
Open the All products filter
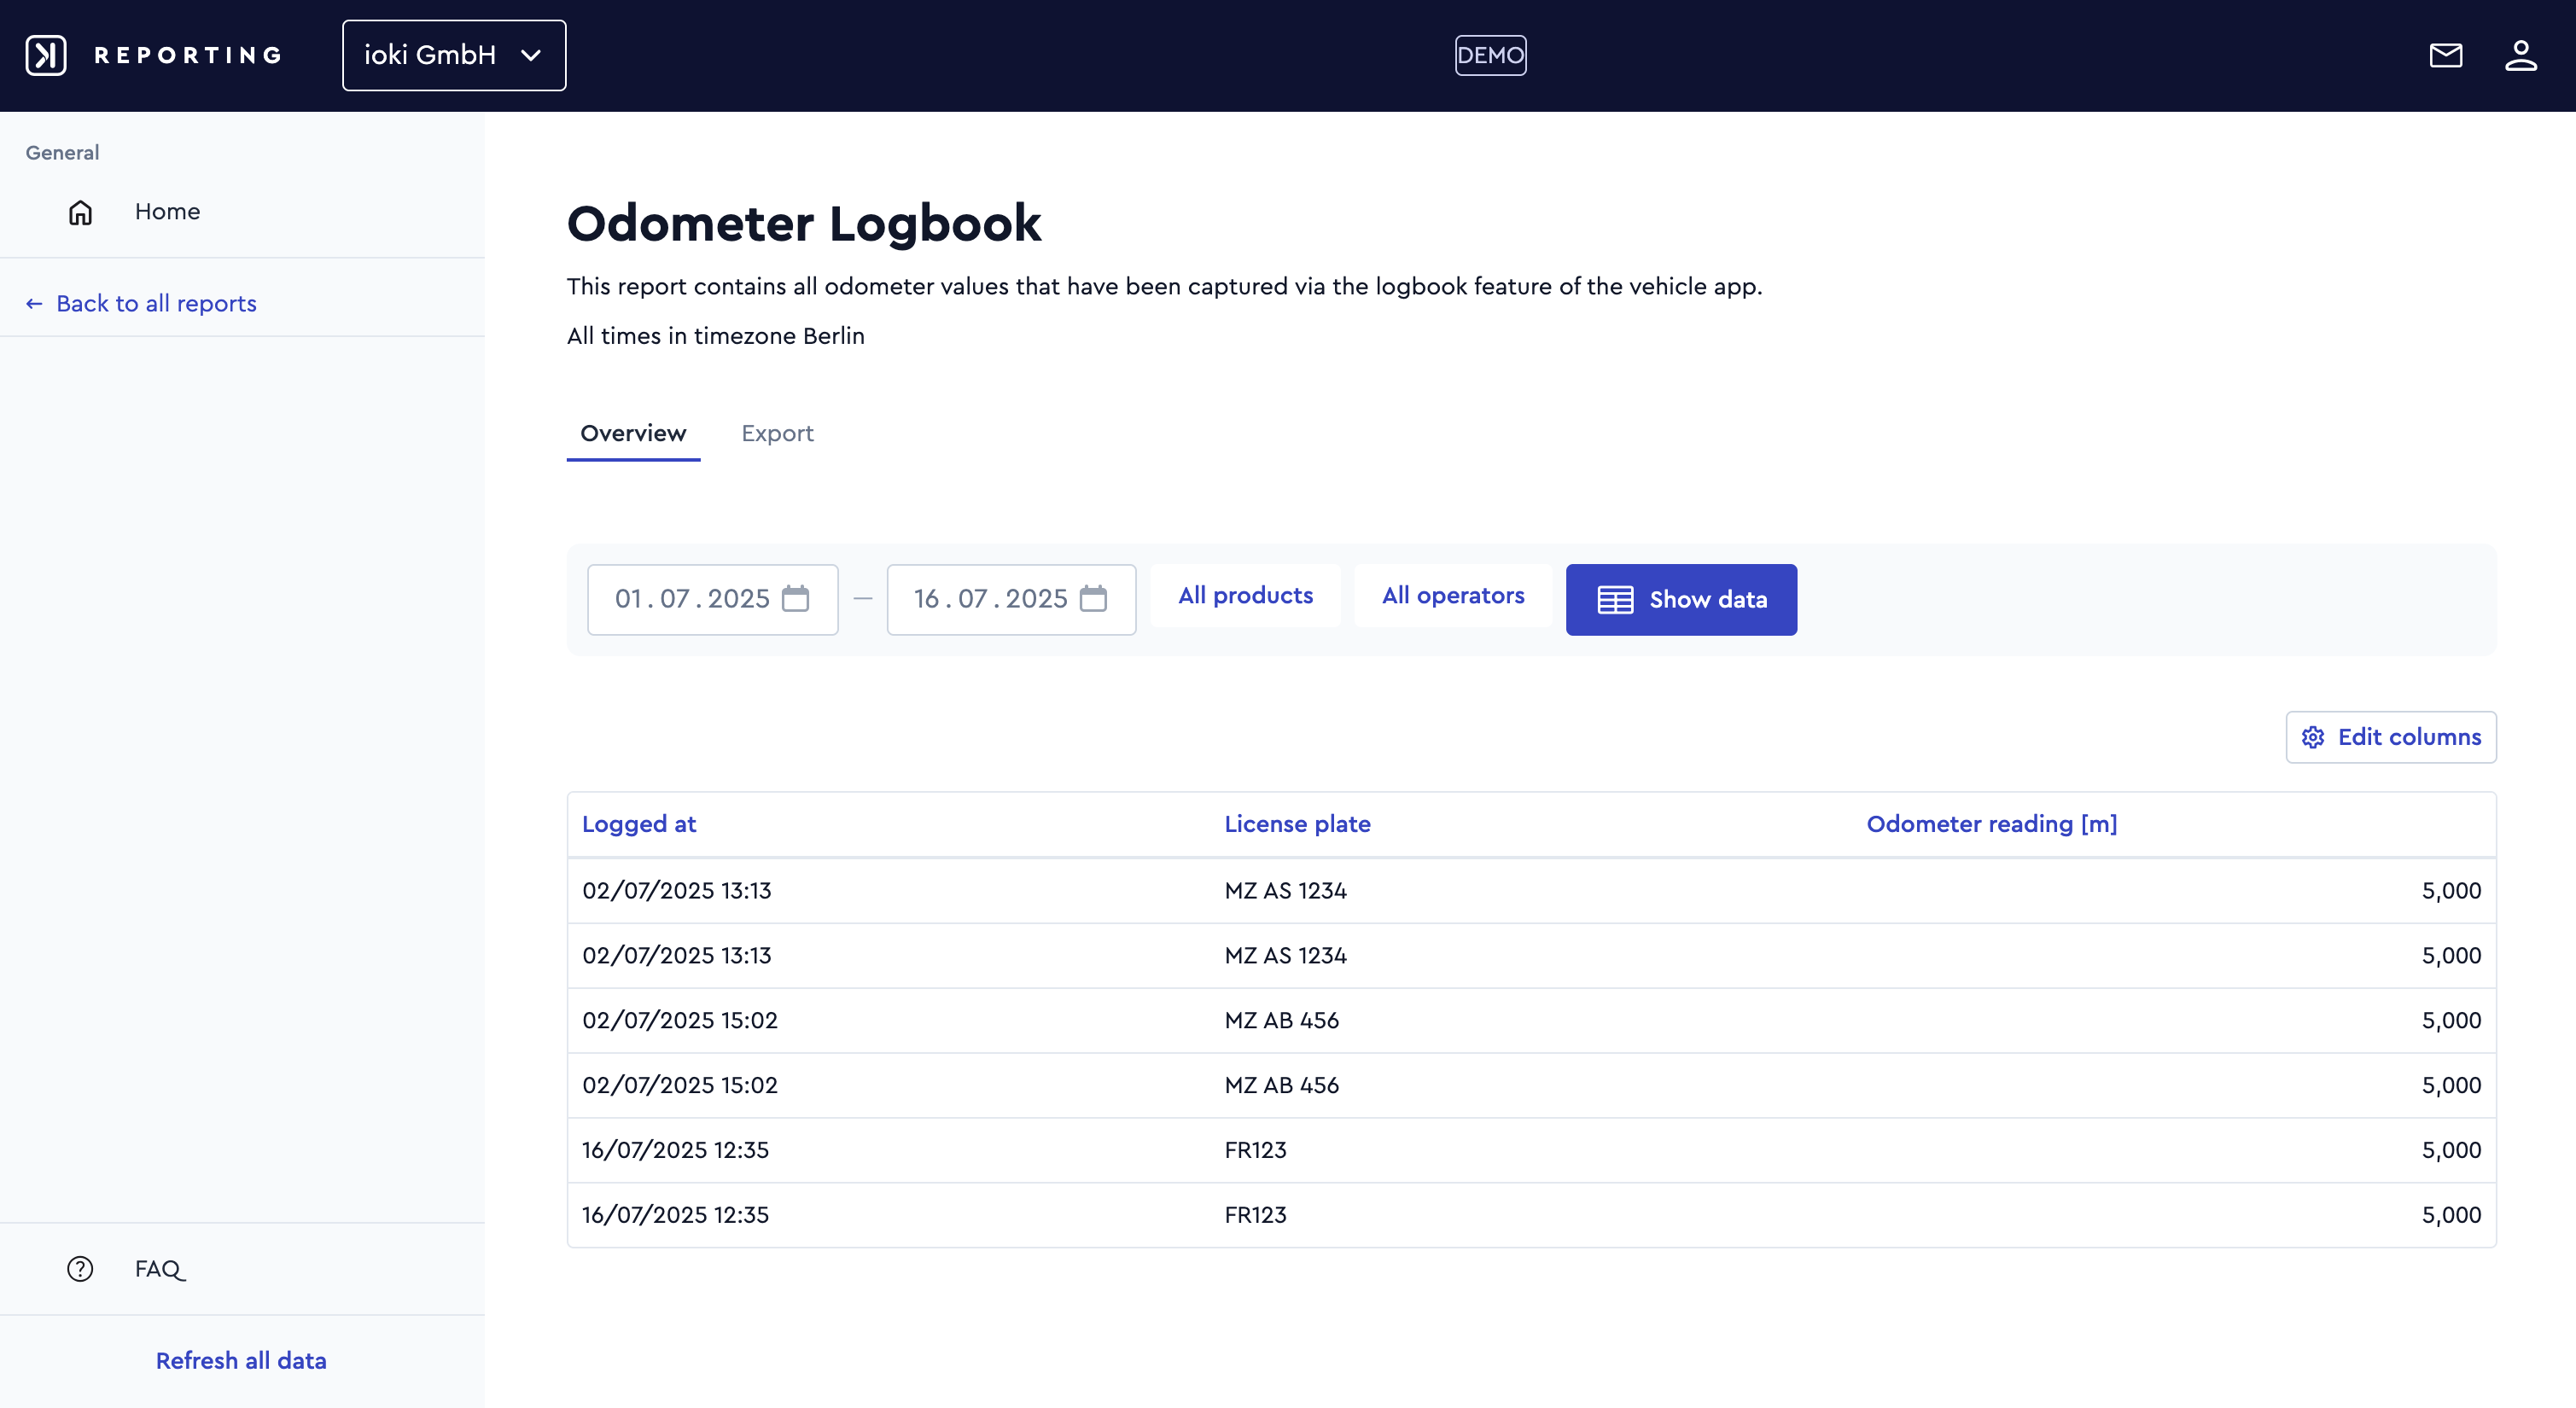pos(1245,596)
